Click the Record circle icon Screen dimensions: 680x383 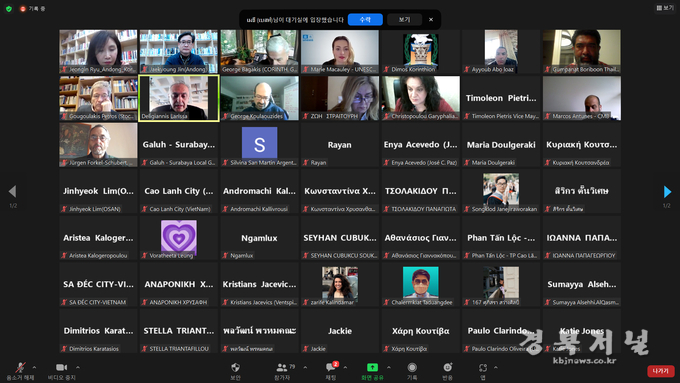412,368
